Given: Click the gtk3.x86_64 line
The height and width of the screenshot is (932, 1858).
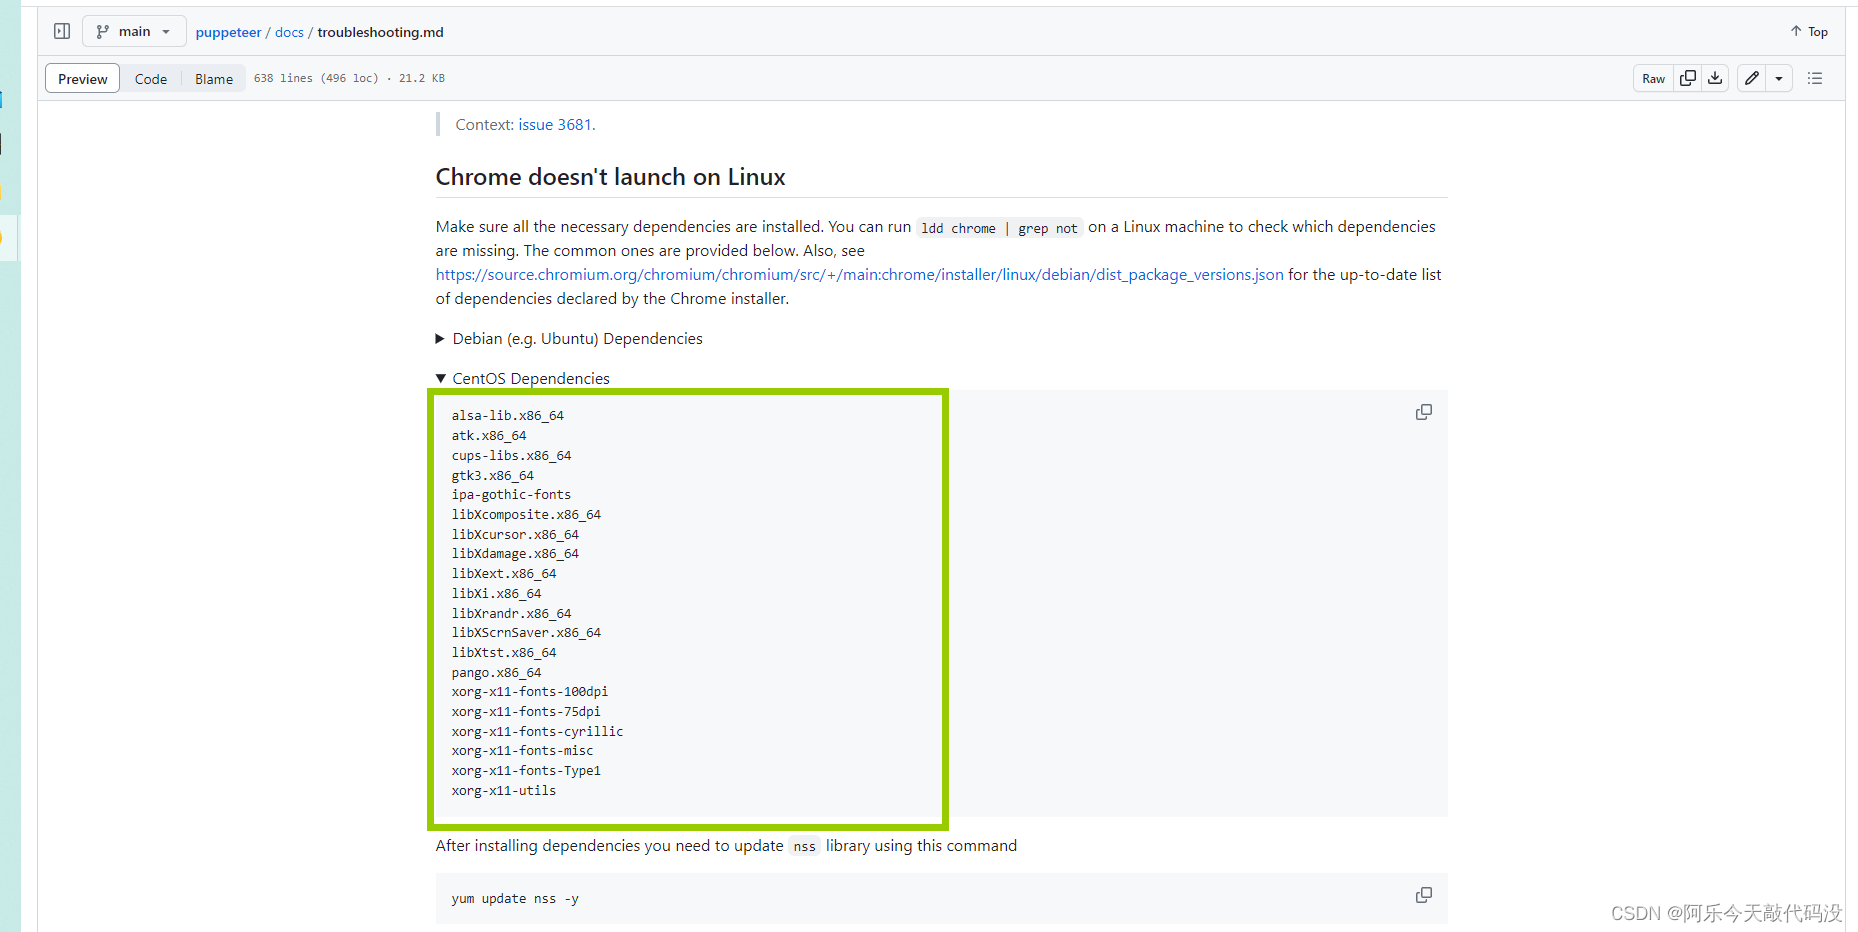Looking at the screenshot, I should [493, 475].
